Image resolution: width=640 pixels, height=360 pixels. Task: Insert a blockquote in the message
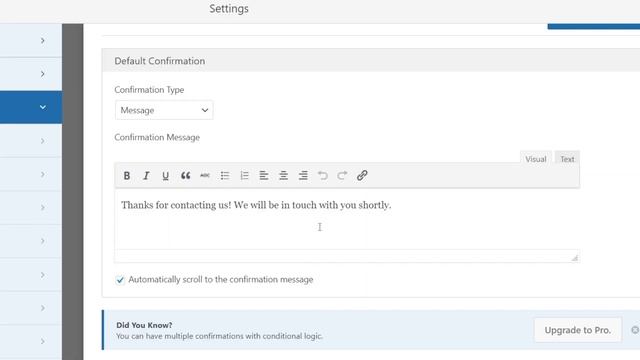point(185,176)
